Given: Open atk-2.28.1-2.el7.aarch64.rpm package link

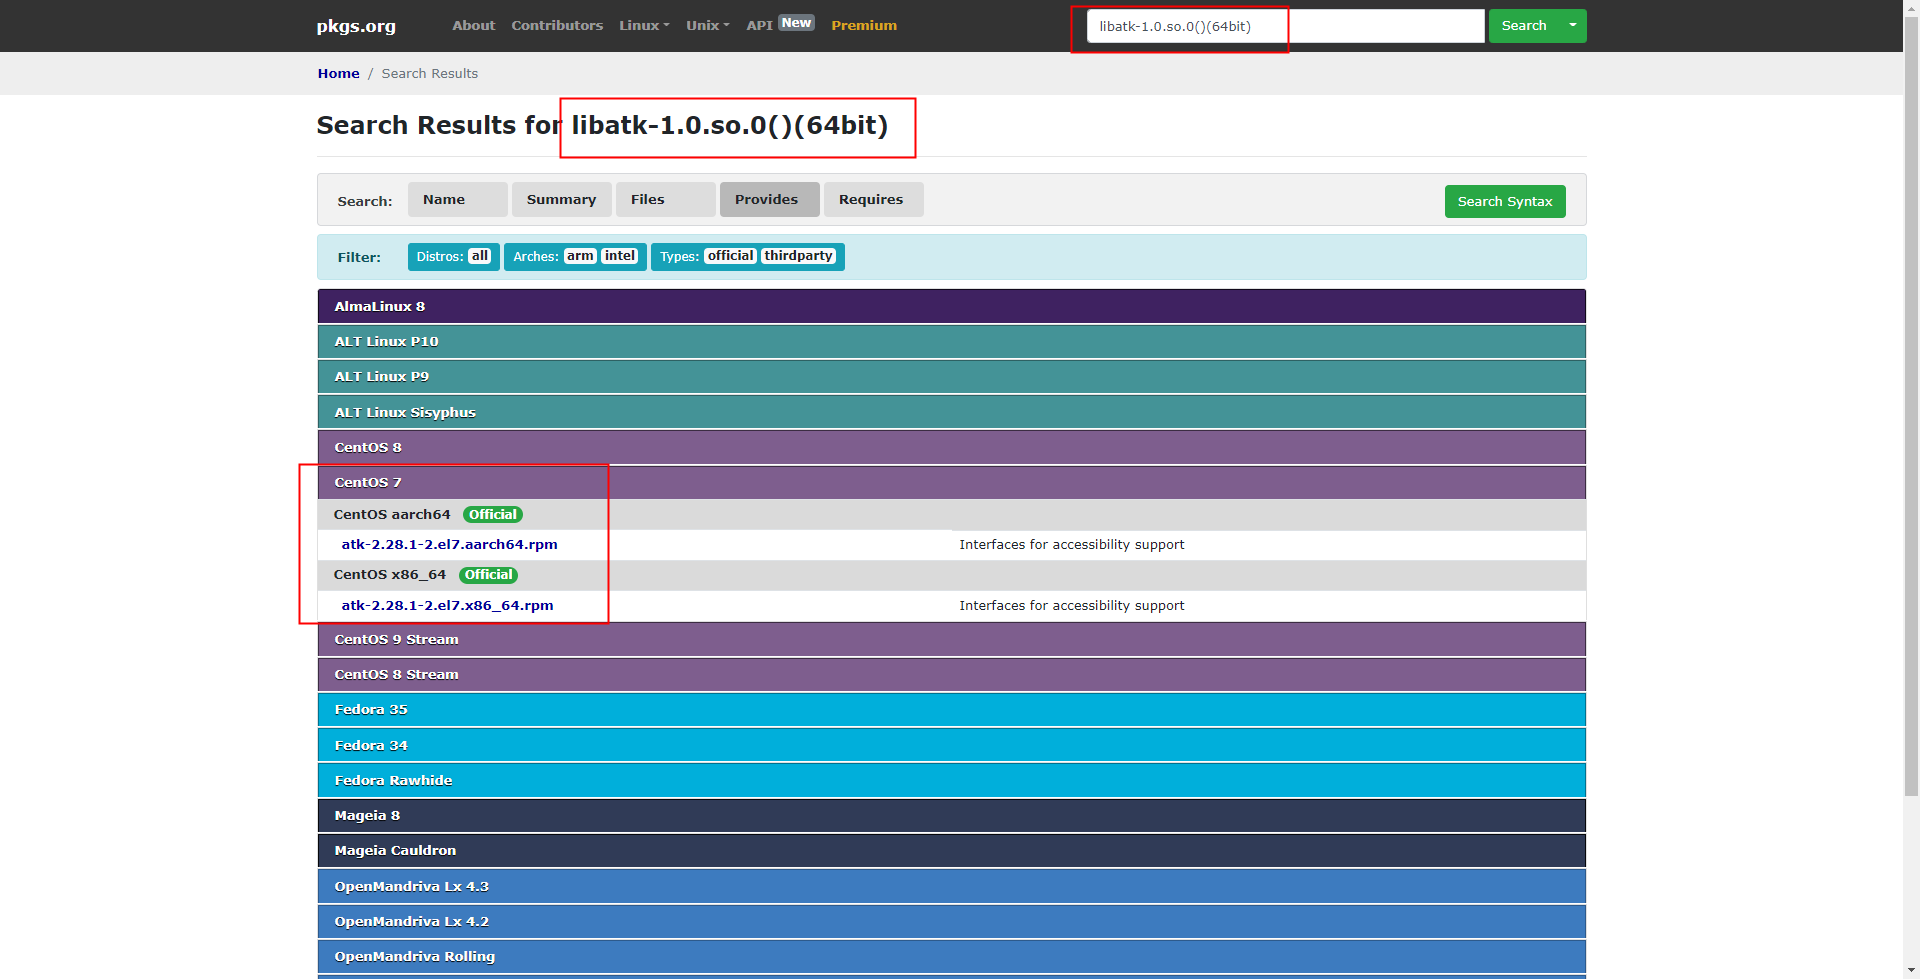Looking at the screenshot, I should (x=449, y=544).
